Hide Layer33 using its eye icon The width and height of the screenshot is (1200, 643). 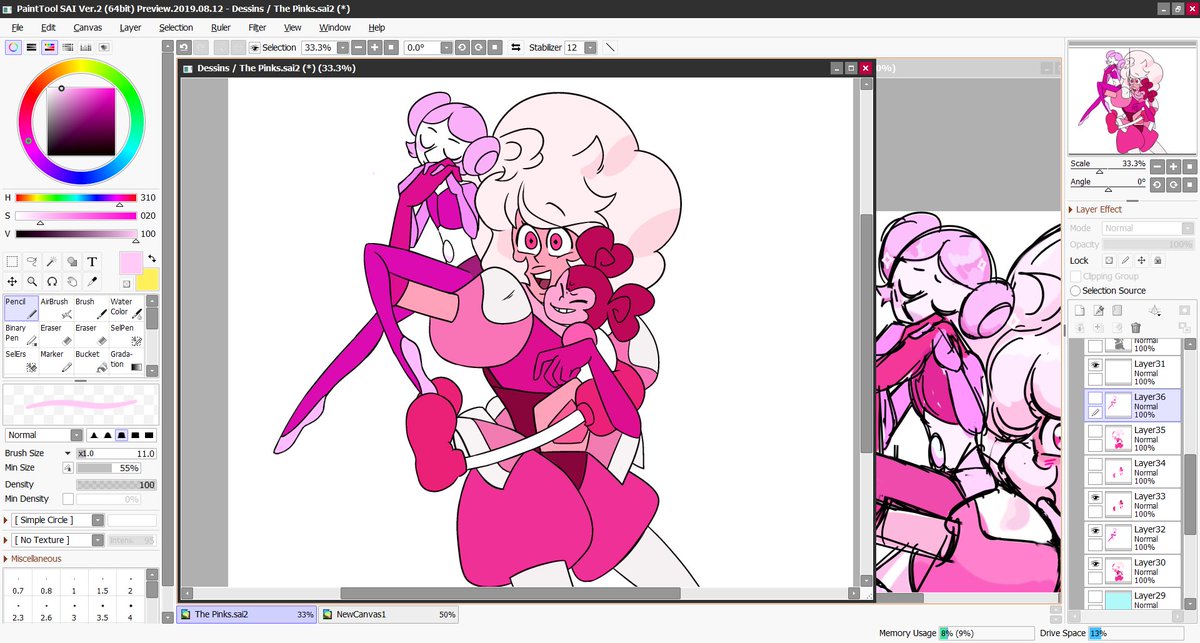pos(1095,497)
